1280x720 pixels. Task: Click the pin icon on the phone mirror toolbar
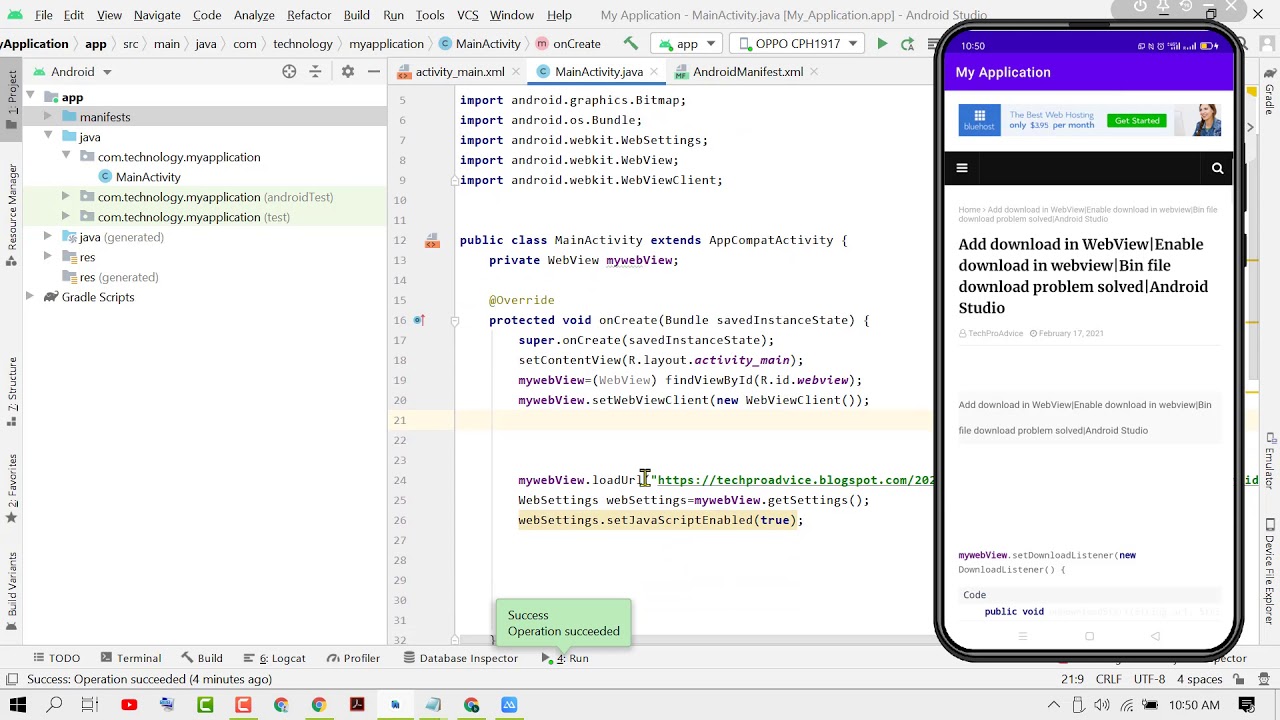[1163, 7]
